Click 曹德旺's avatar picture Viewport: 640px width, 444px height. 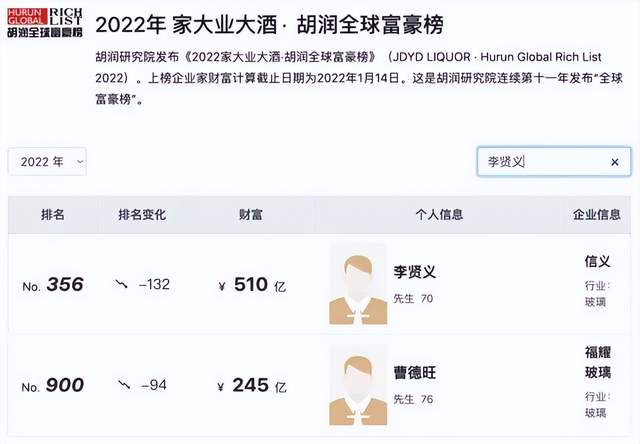pyautogui.click(x=359, y=383)
